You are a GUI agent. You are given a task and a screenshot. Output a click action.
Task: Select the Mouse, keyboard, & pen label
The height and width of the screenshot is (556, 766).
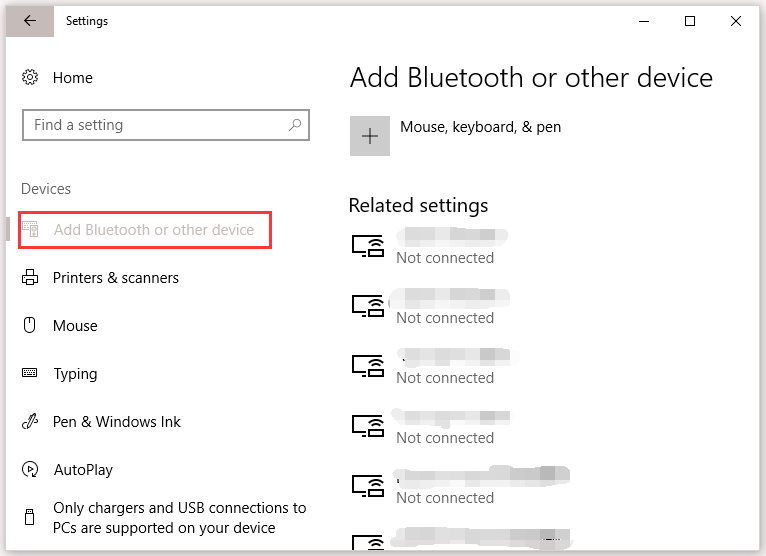[x=480, y=127]
